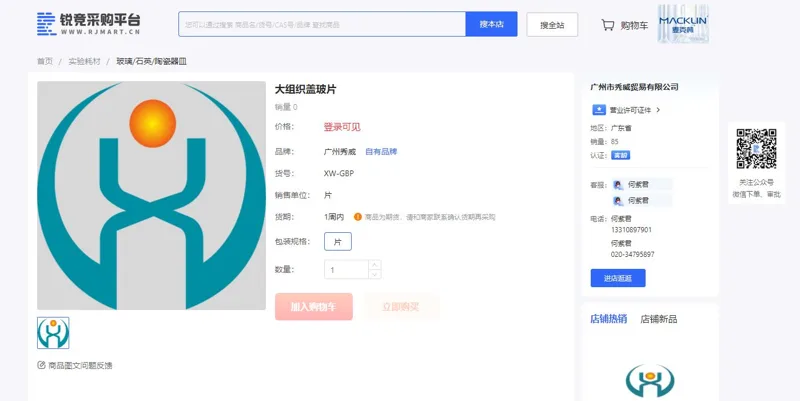Click 加入购物车 add-to-cart button
The width and height of the screenshot is (800, 401).
click(314, 307)
